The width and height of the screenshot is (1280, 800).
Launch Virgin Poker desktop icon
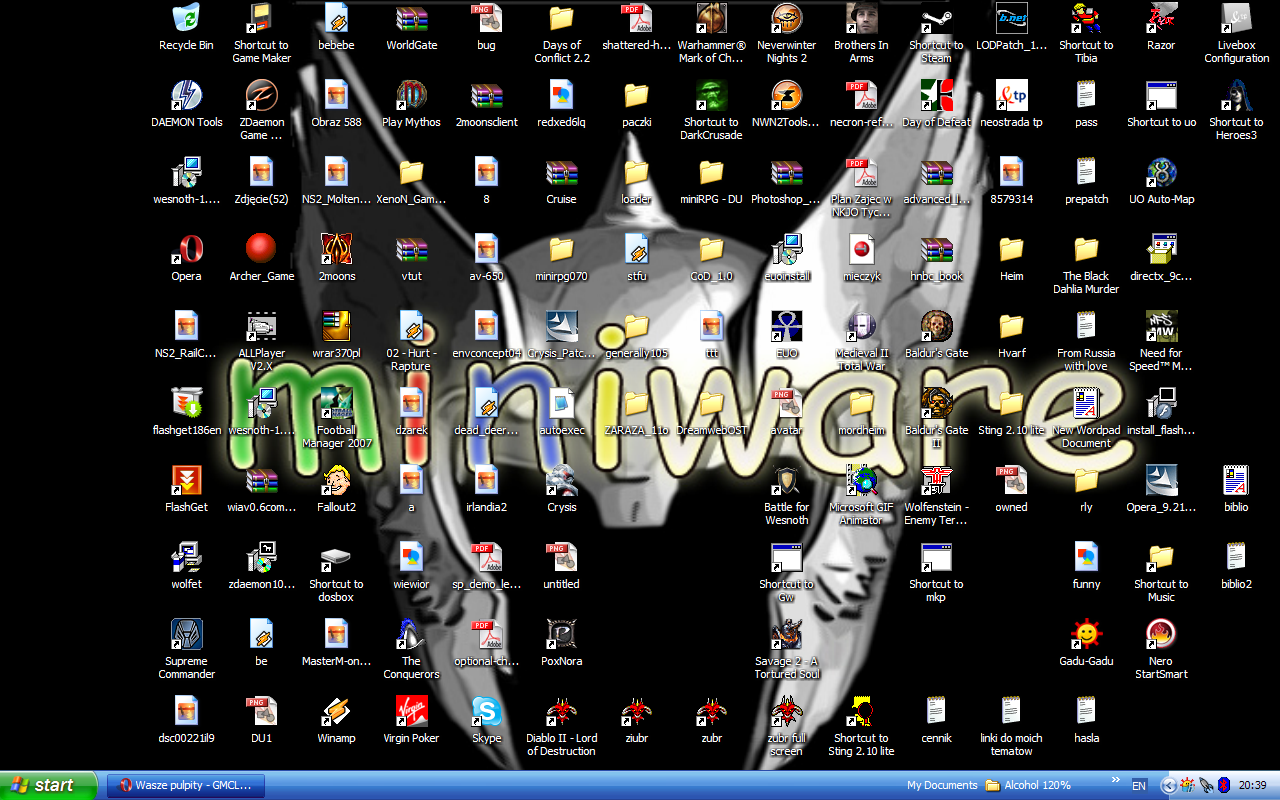point(411,711)
